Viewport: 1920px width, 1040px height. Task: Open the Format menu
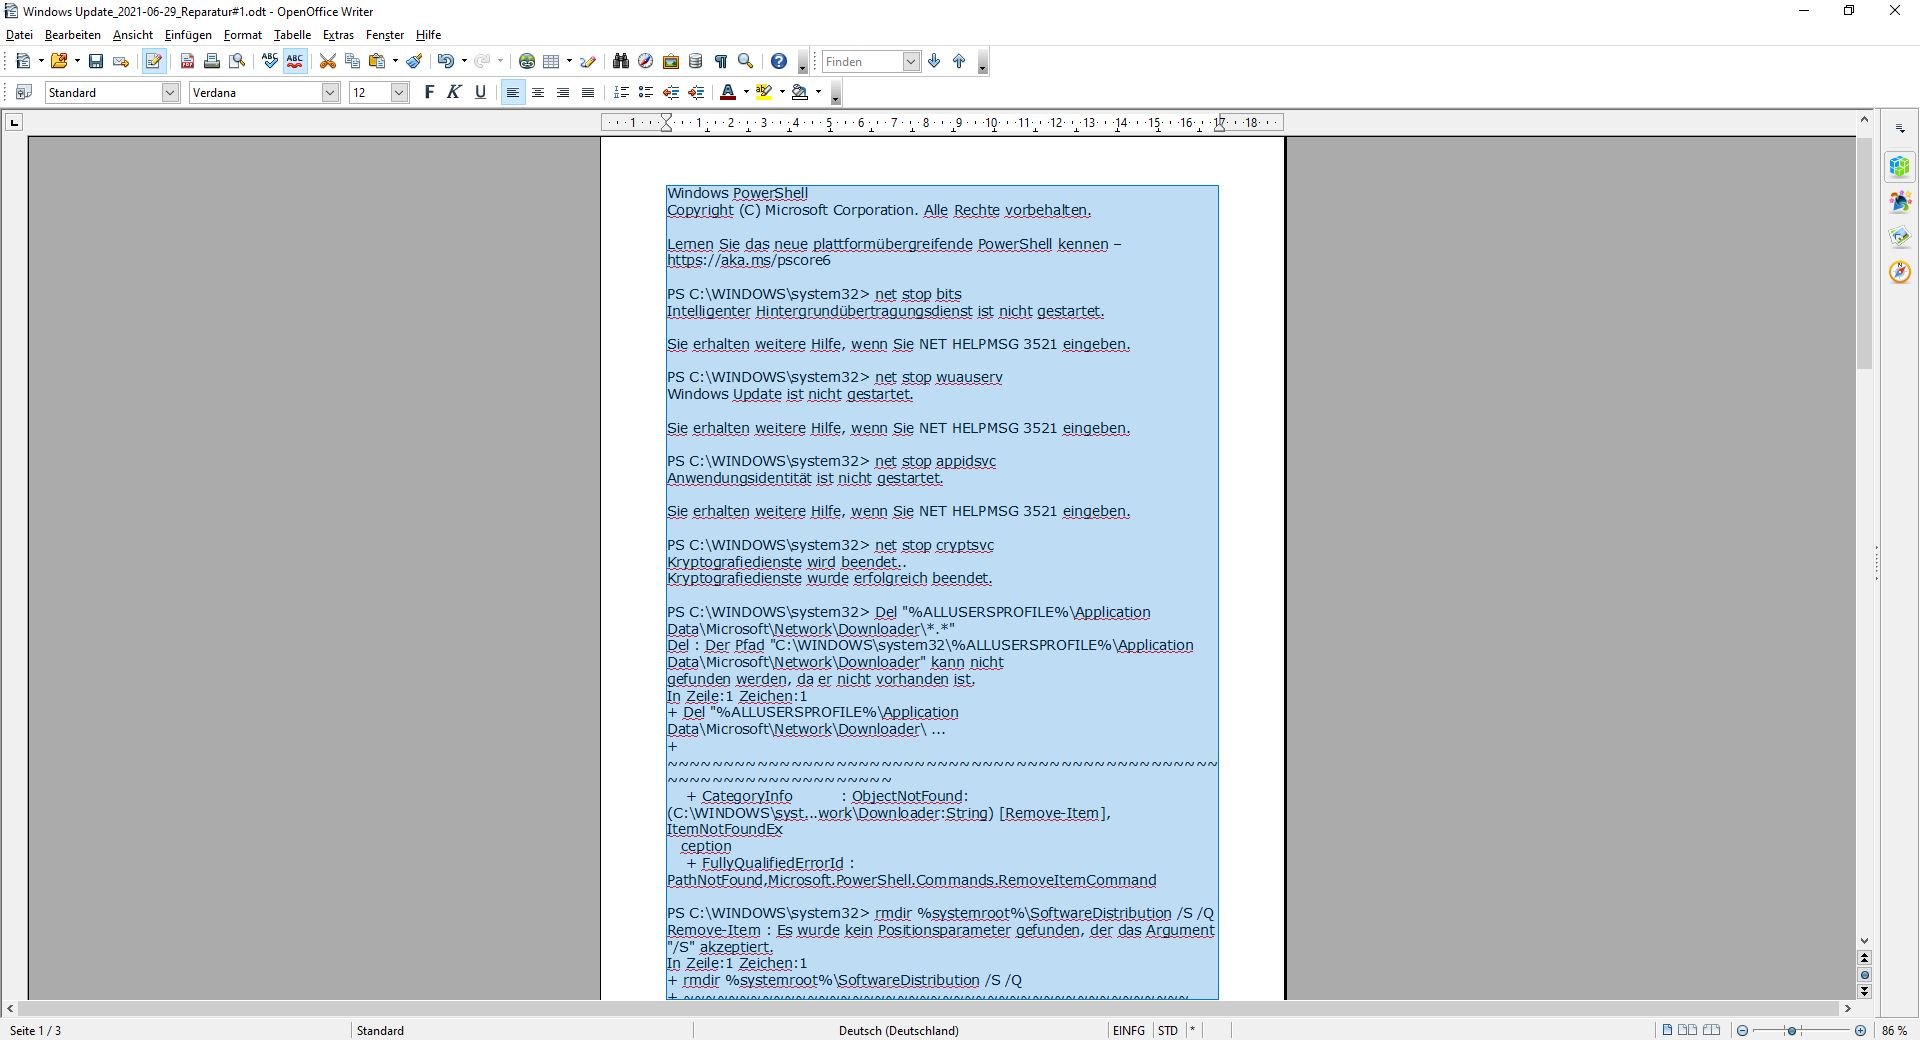(243, 35)
